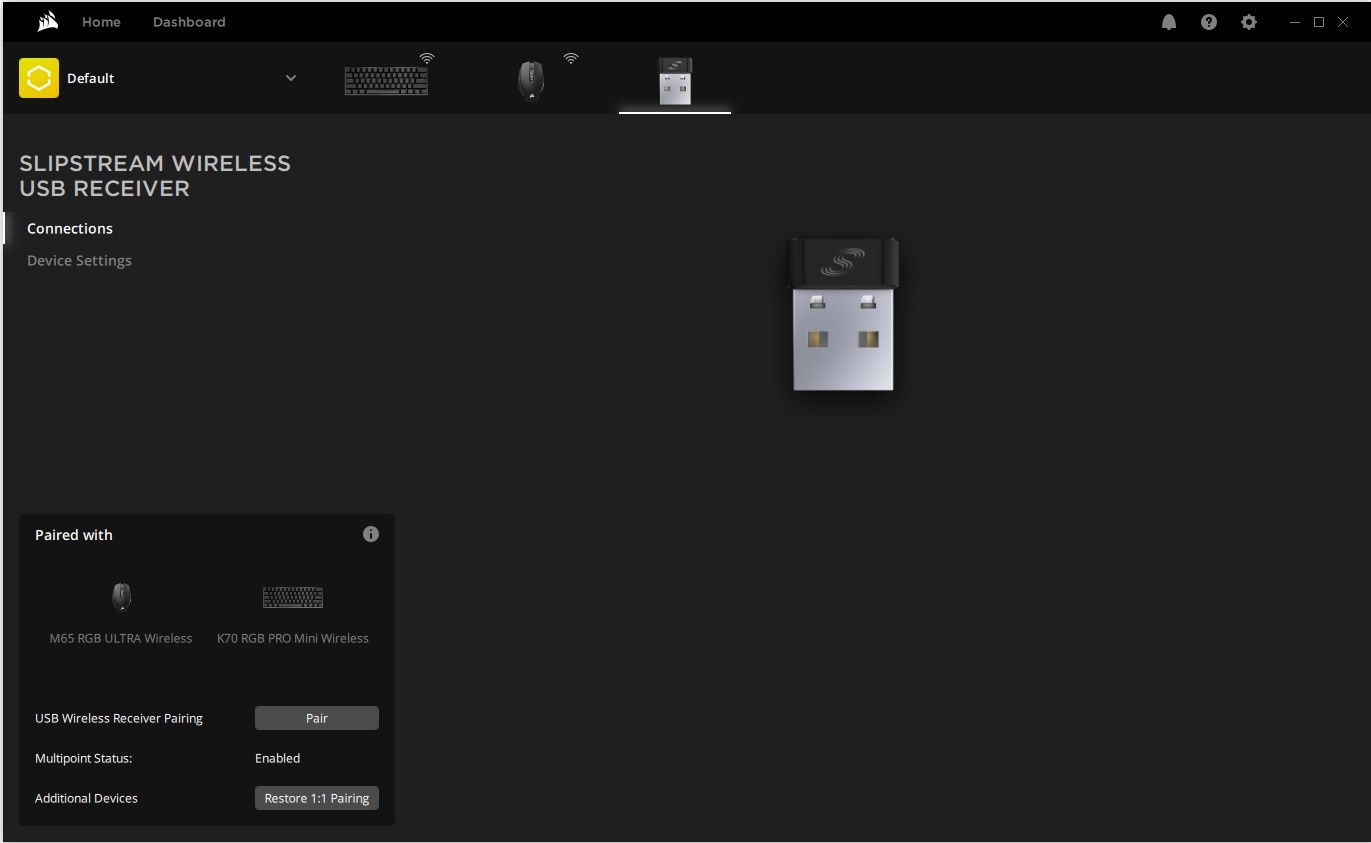Open the Dashboard tab
This screenshot has width=1371, height=843.
[189, 22]
